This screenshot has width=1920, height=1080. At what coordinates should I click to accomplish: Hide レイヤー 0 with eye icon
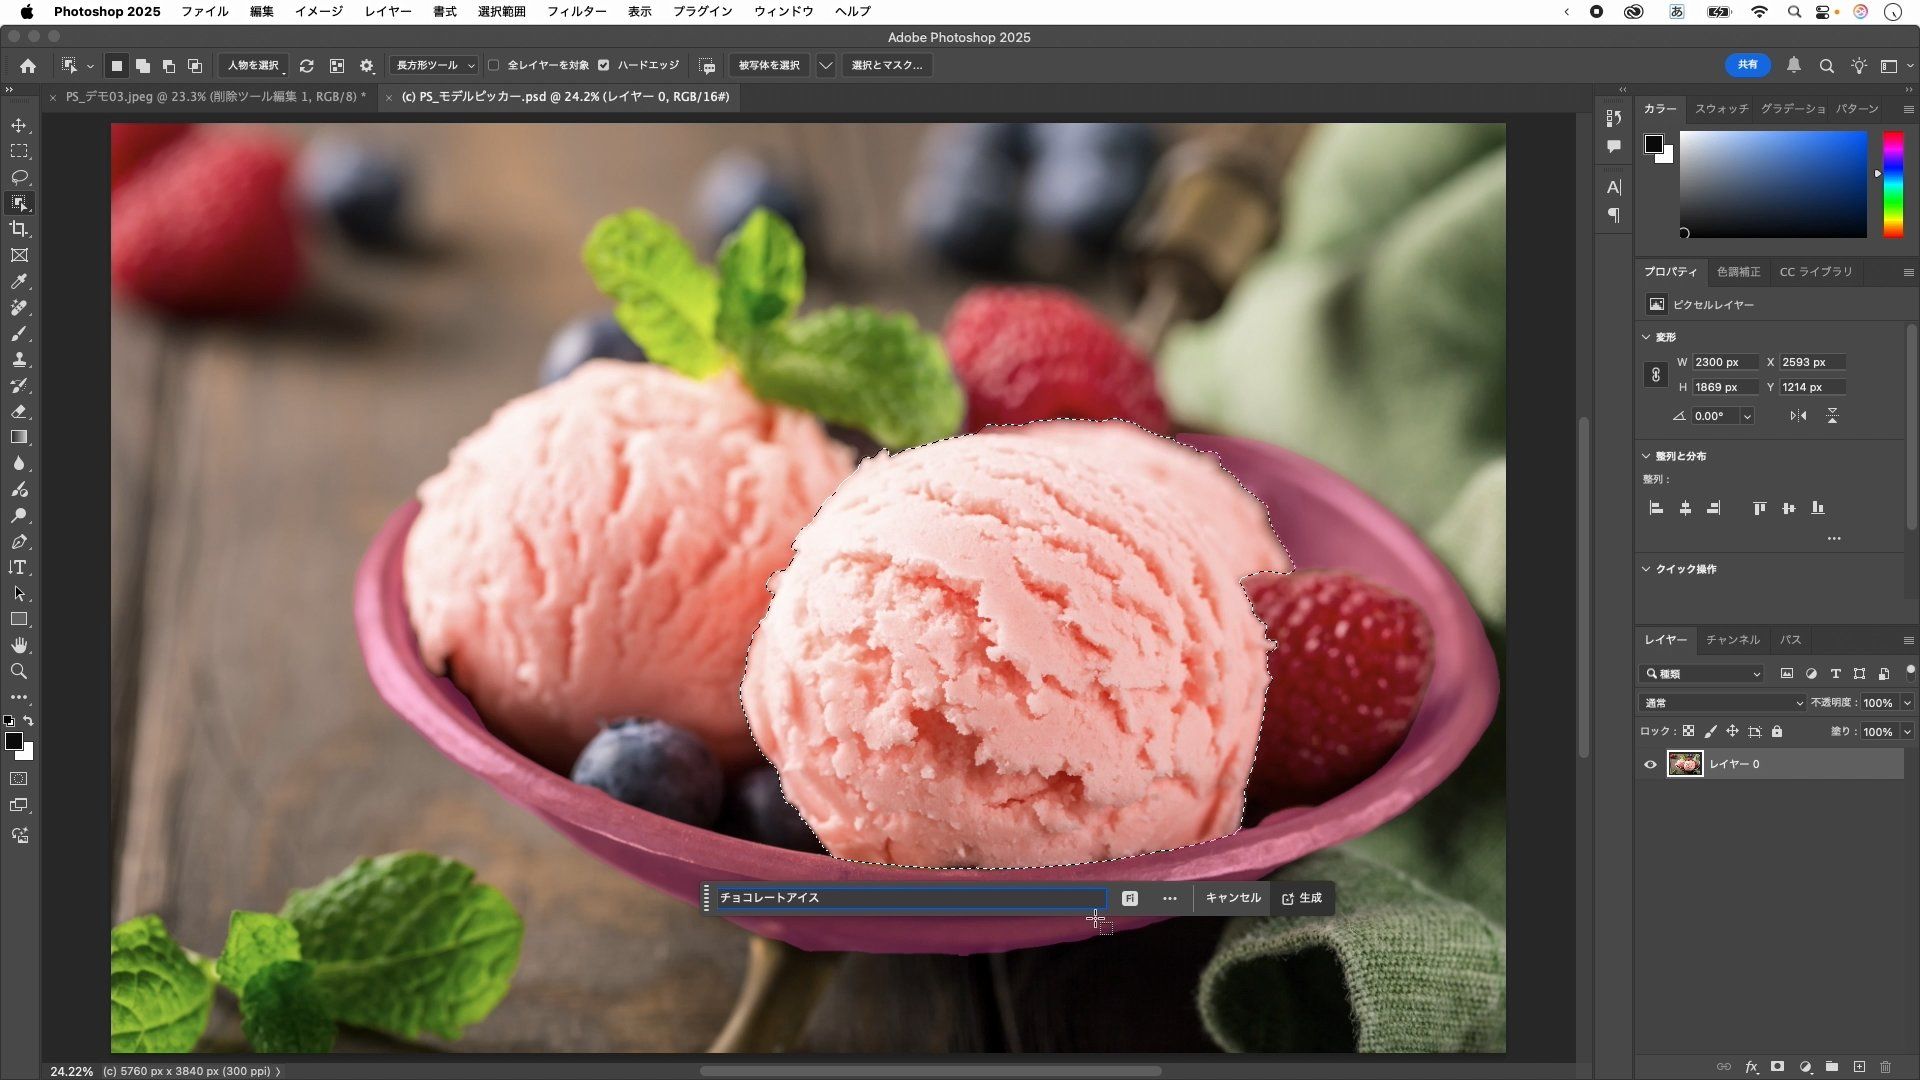point(1651,765)
